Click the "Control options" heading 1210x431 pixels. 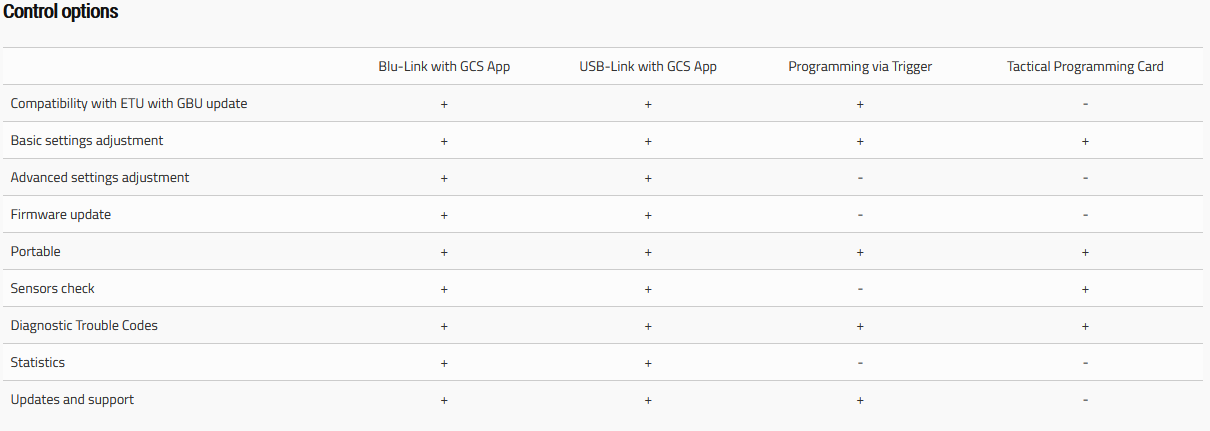(61, 13)
